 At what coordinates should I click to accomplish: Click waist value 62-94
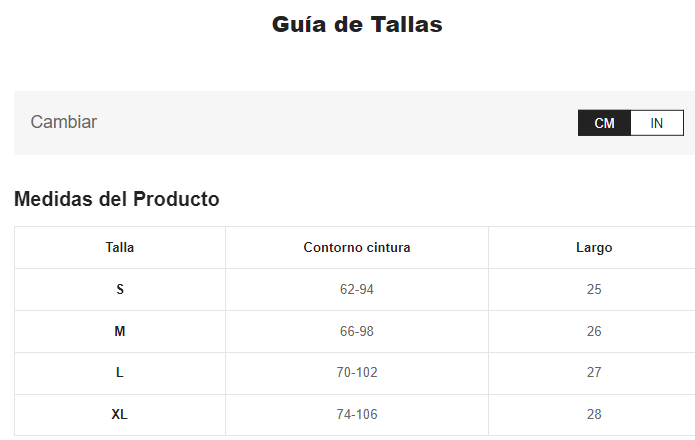(357, 289)
